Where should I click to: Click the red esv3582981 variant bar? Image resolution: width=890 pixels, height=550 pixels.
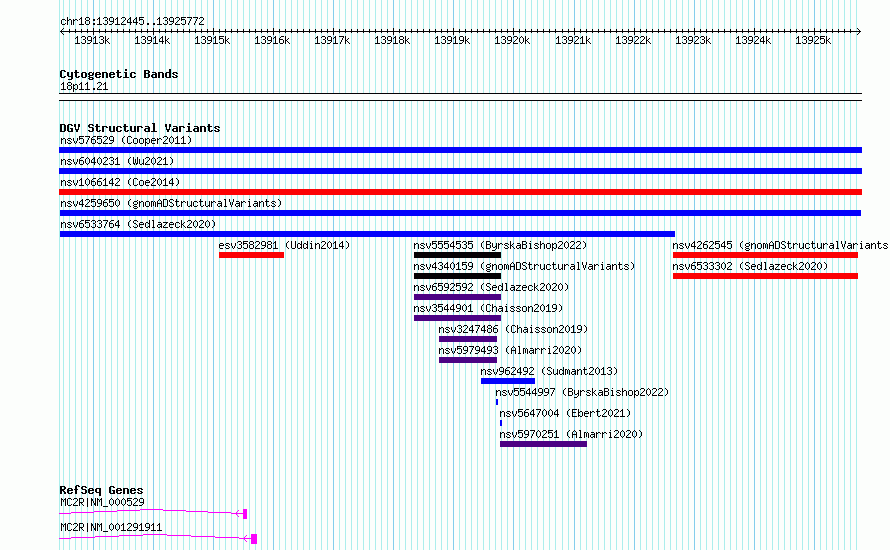tap(251, 255)
